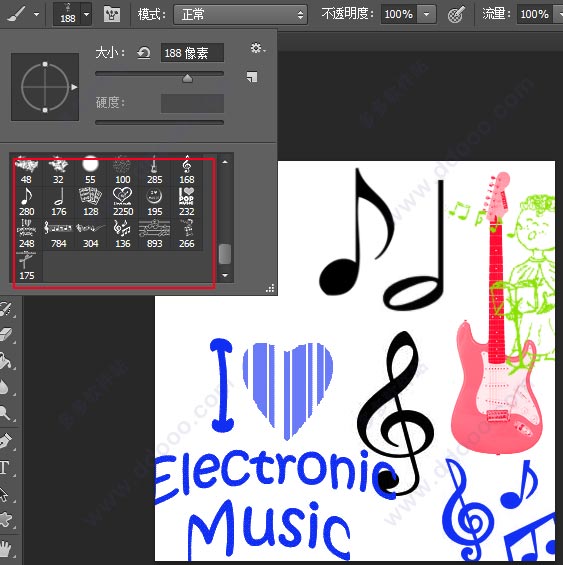Select the I love pop music brush 232
Image resolution: width=563 pixels, height=565 pixels.
(x=186, y=202)
